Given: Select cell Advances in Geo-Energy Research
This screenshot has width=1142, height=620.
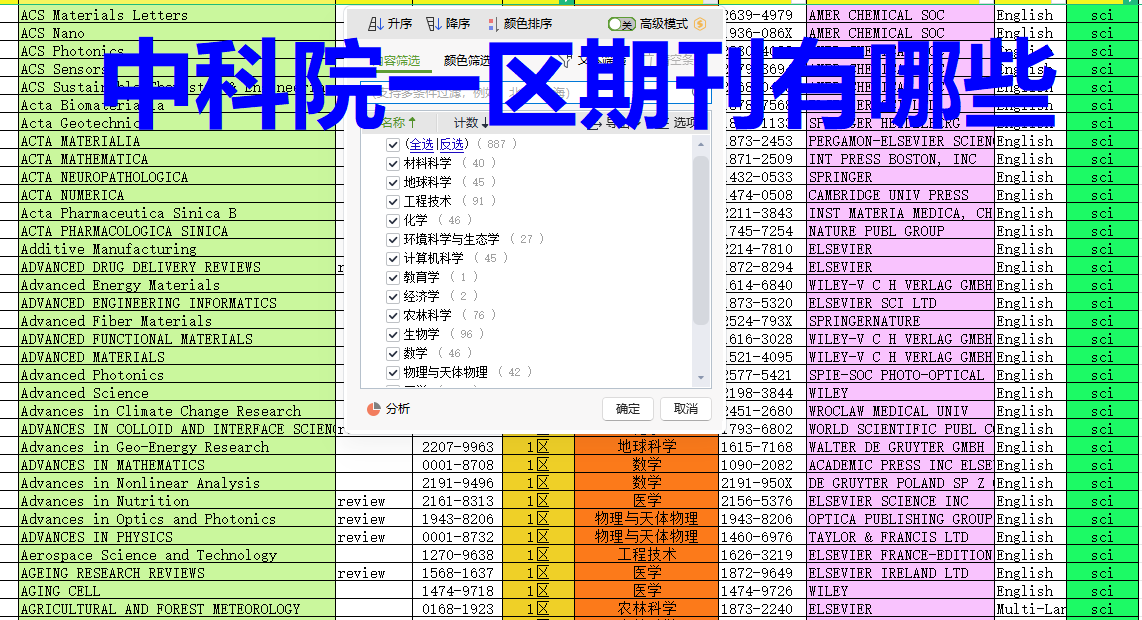Looking at the screenshot, I should click(x=177, y=447).
